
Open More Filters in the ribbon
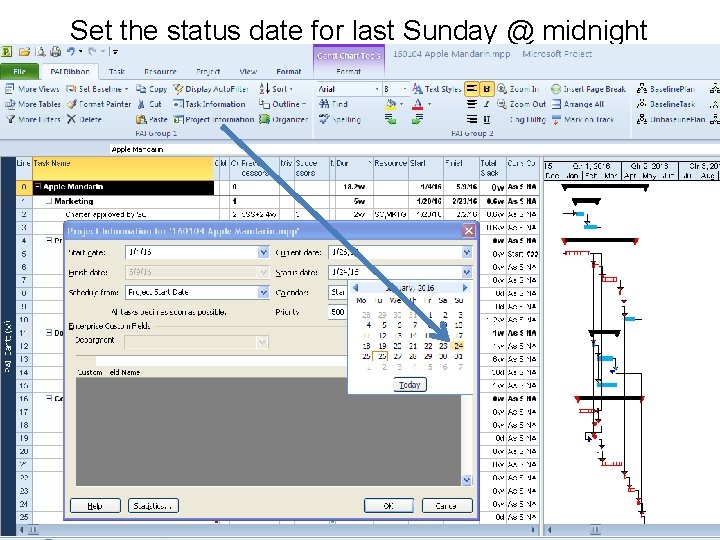point(33,119)
